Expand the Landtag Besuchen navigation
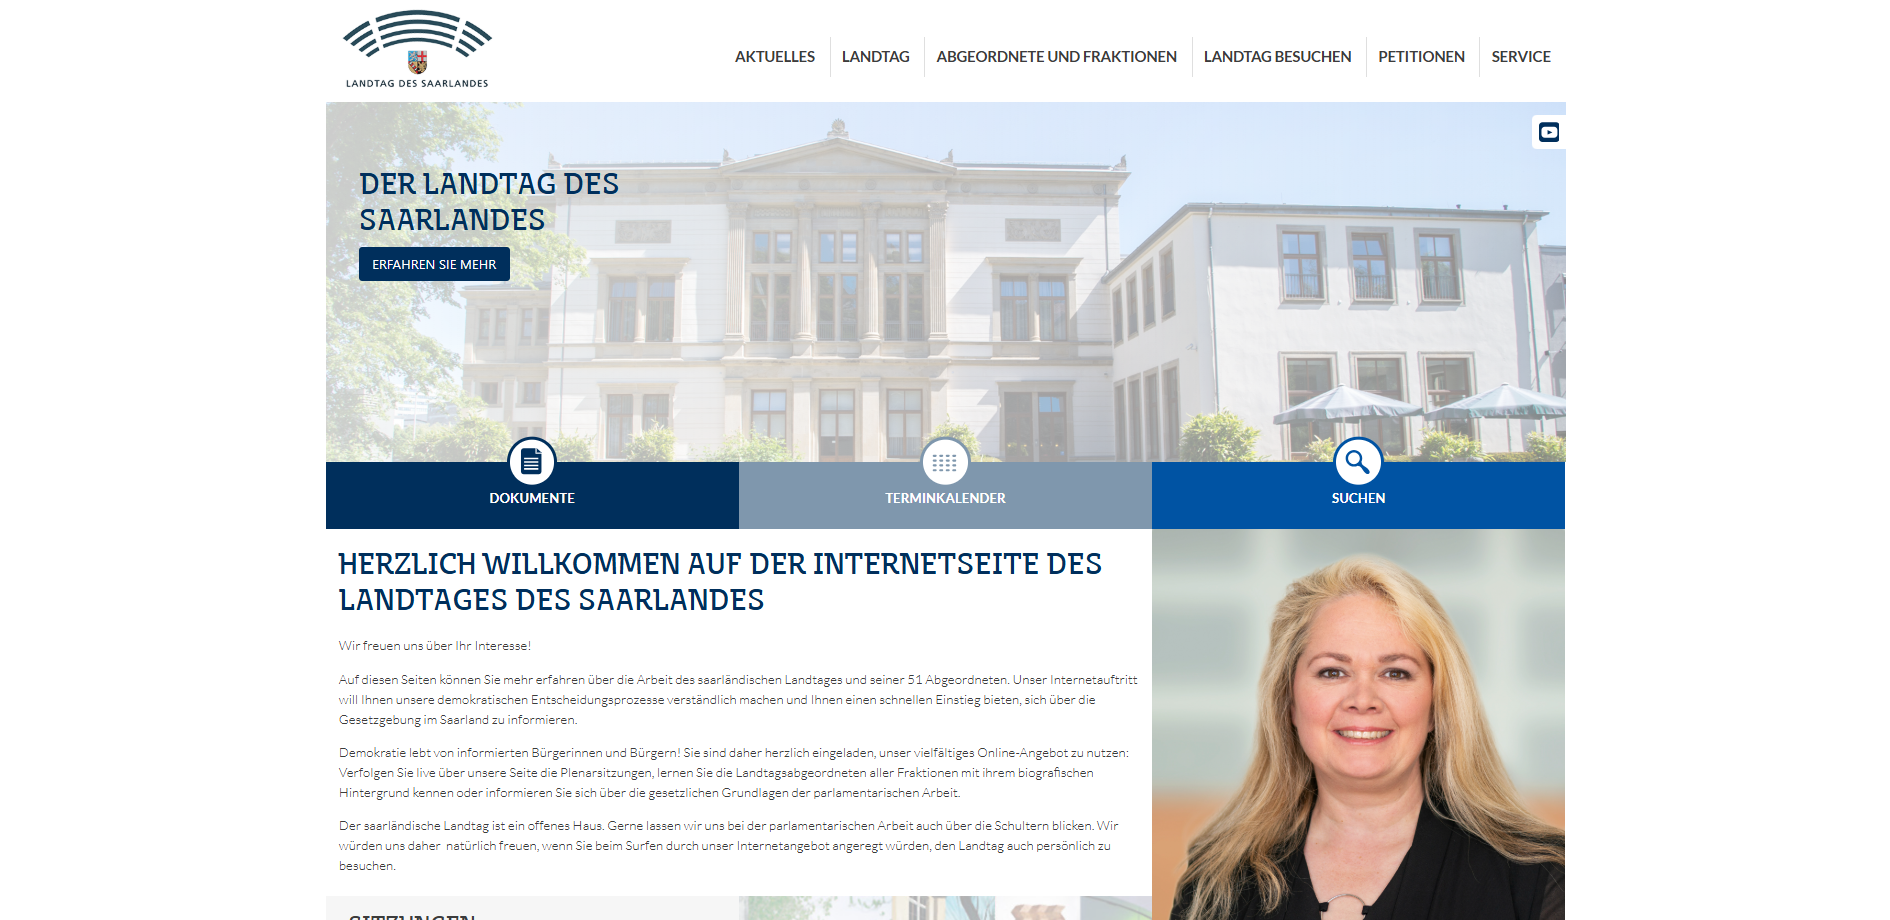 point(1277,57)
